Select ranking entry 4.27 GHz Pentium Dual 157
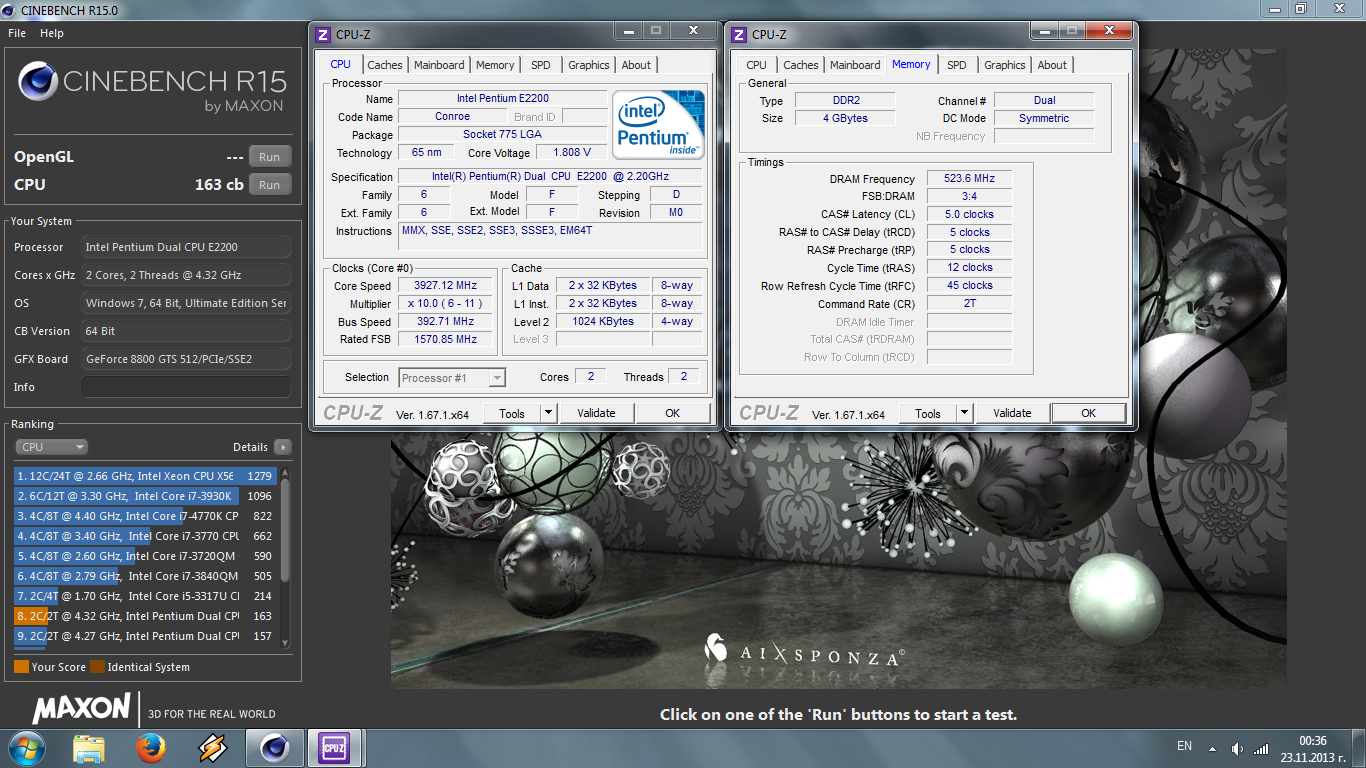Image resolution: width=1366 pixels, height=768 pixels. [x=145, y=636]
